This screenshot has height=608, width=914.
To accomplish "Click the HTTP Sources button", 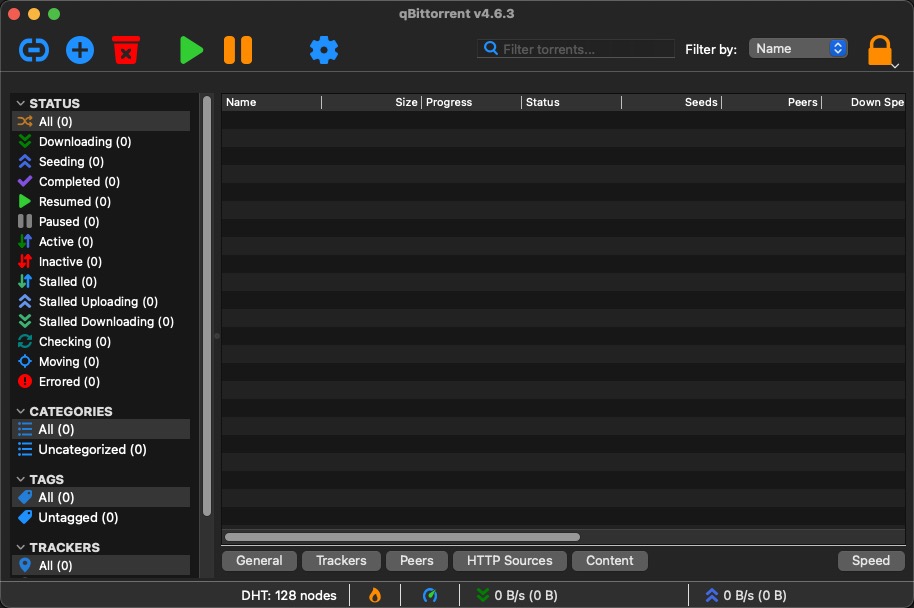I will pyautogui.click(x=510, y=560).
